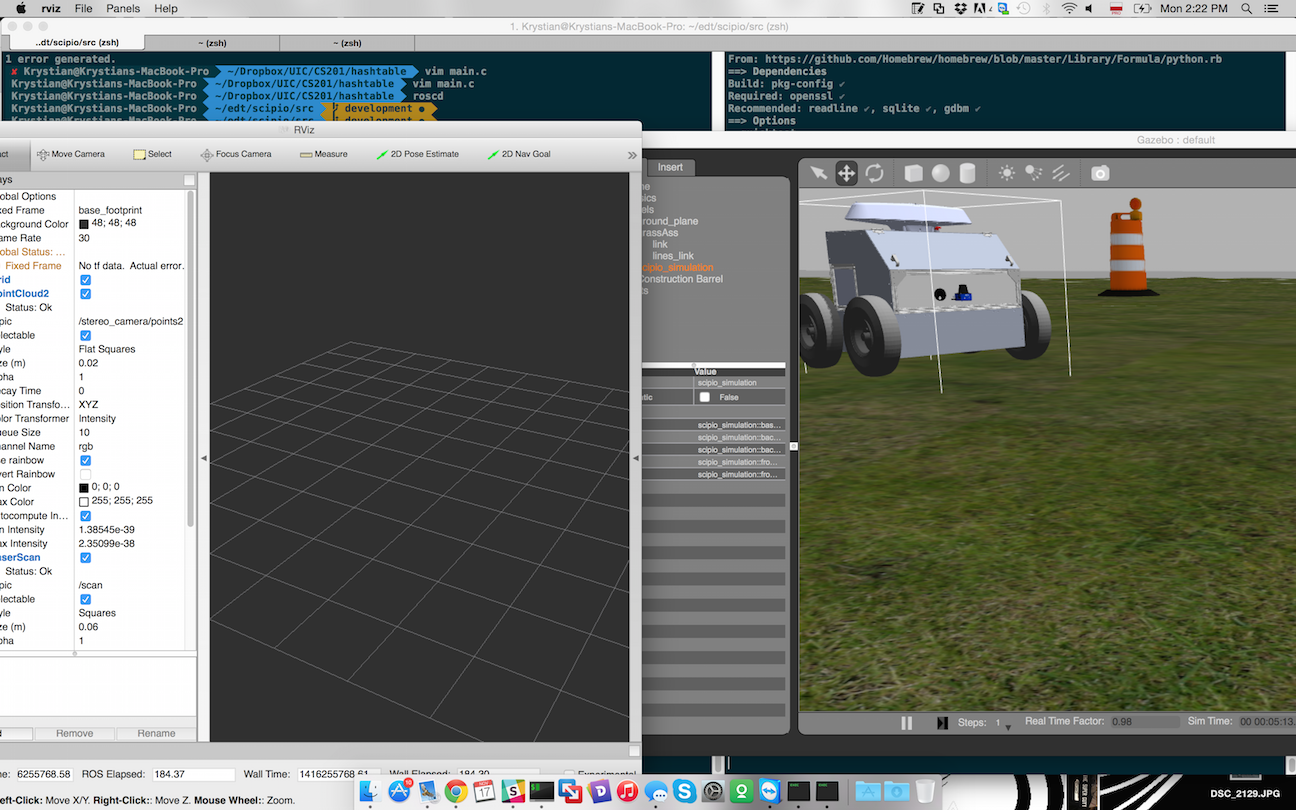Open the Help menu
The height and width of the screenshot is (810, 1296).
point(166,8)
